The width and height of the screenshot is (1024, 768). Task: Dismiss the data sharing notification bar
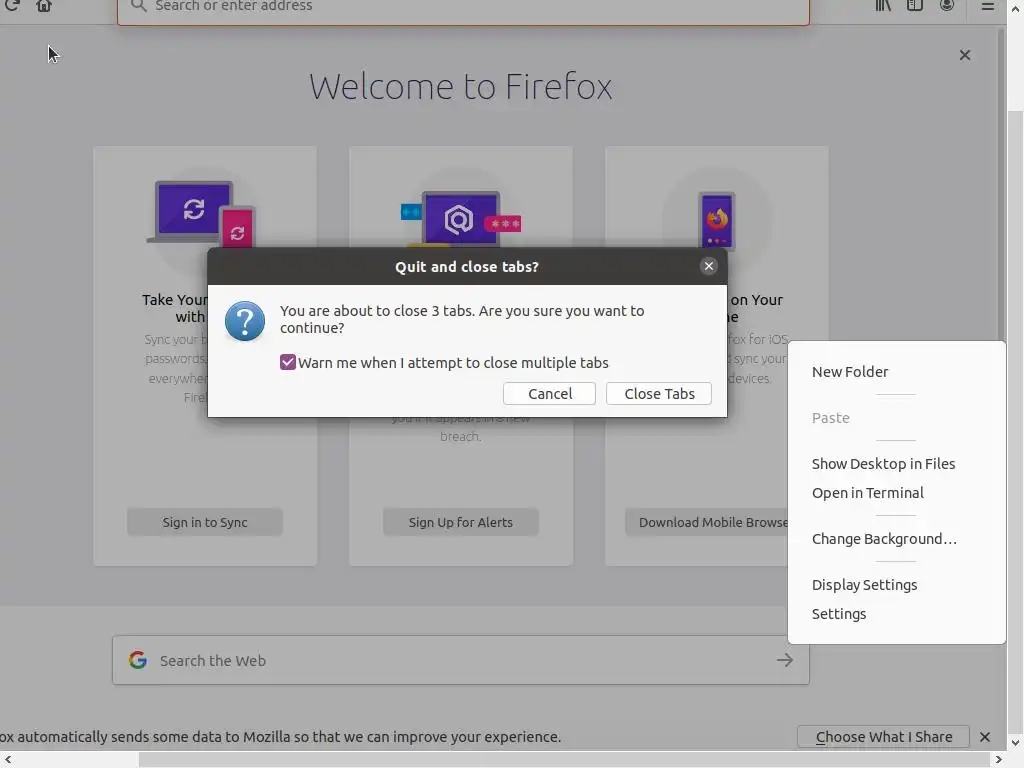point(985,737)
